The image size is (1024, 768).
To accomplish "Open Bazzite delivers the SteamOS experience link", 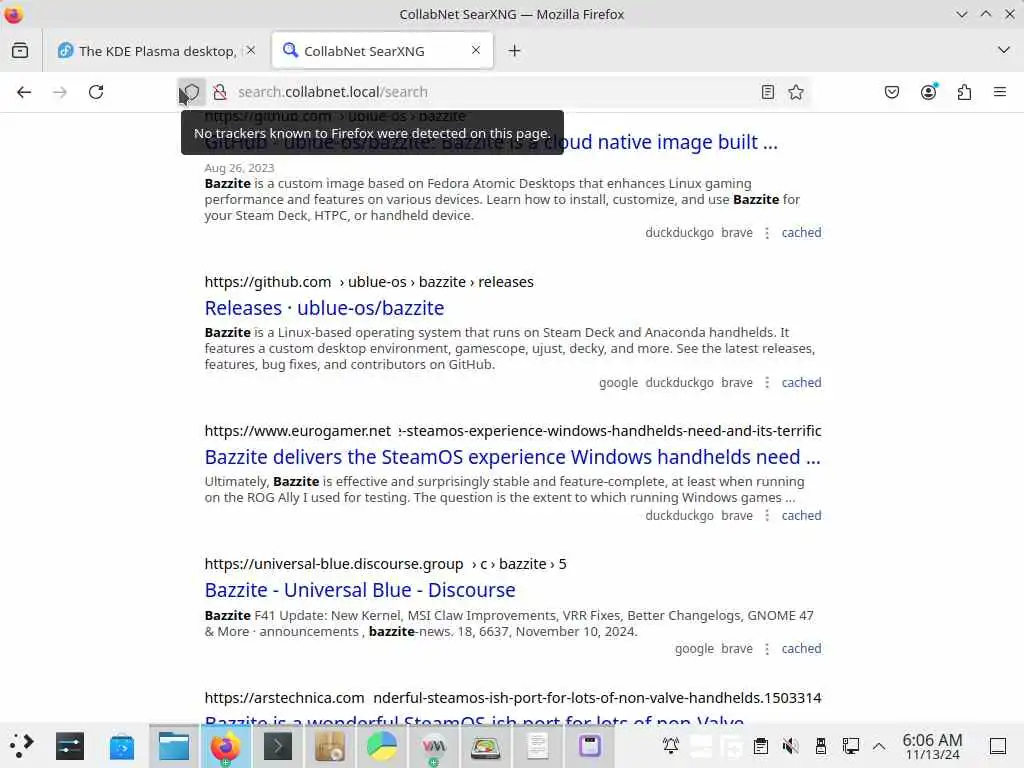I will click(512, 457).
